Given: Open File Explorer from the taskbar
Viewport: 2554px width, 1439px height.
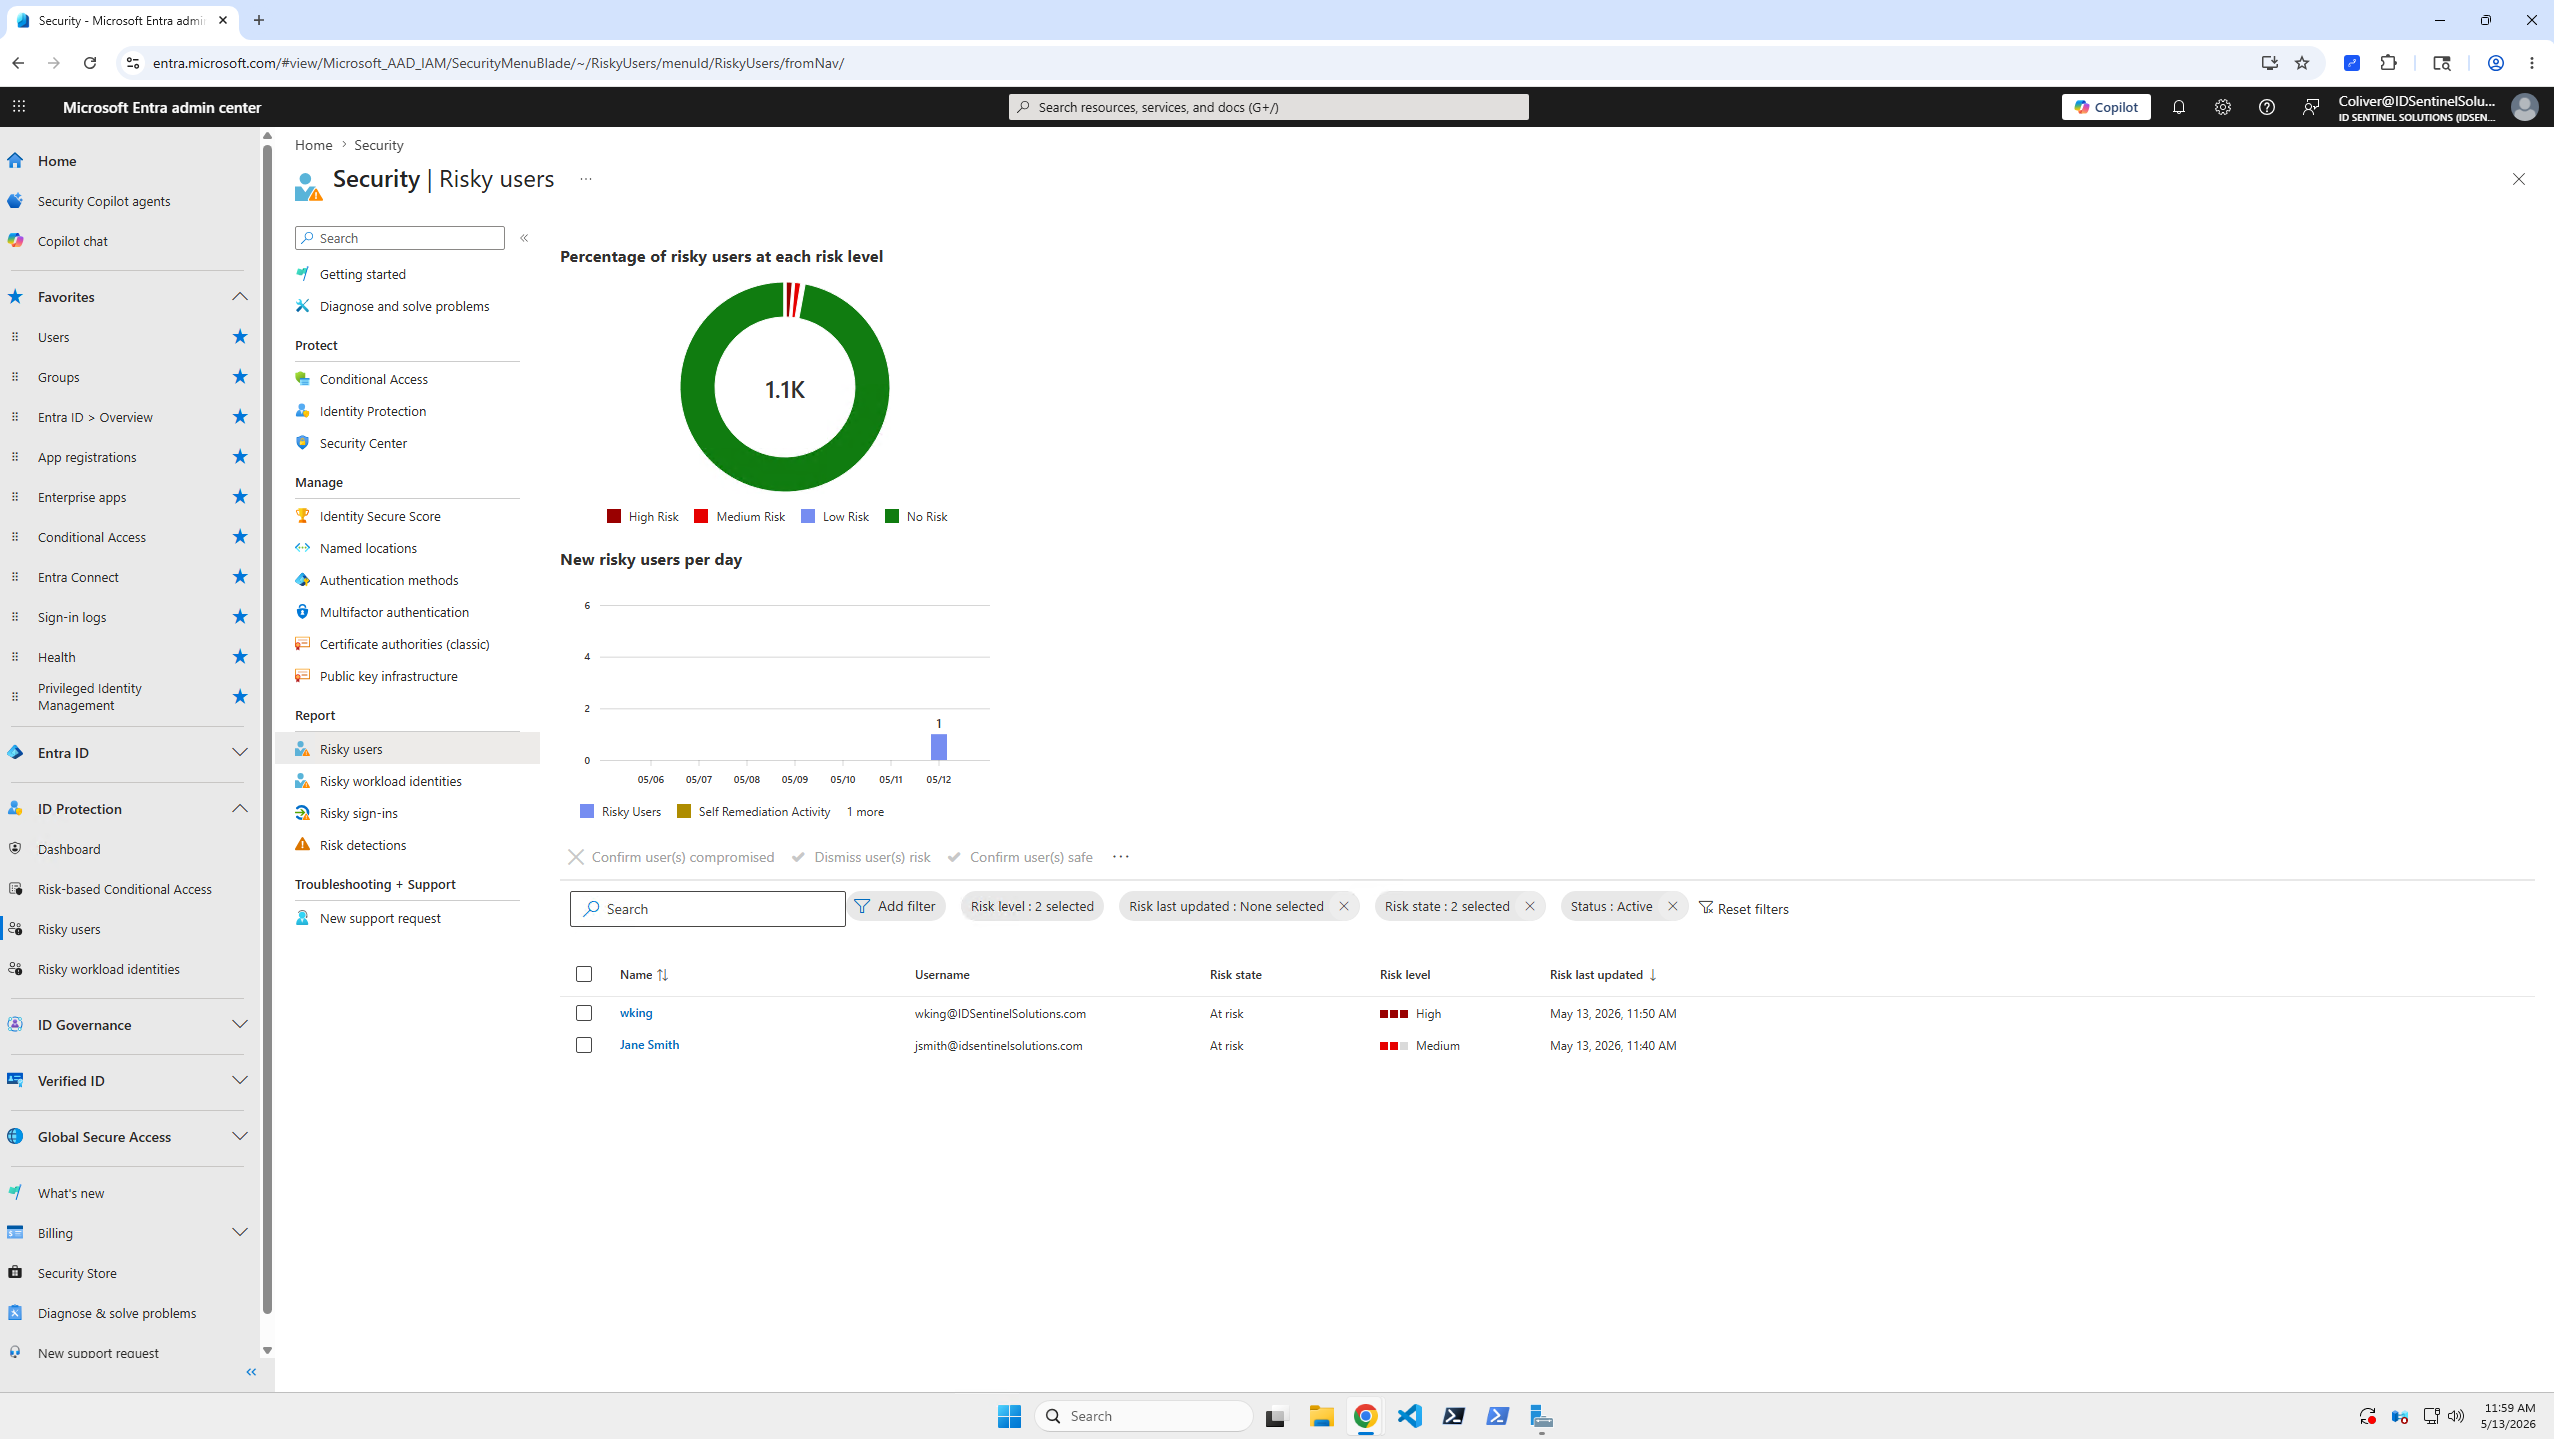Looking at the screenshot, I should 1322,1416.
